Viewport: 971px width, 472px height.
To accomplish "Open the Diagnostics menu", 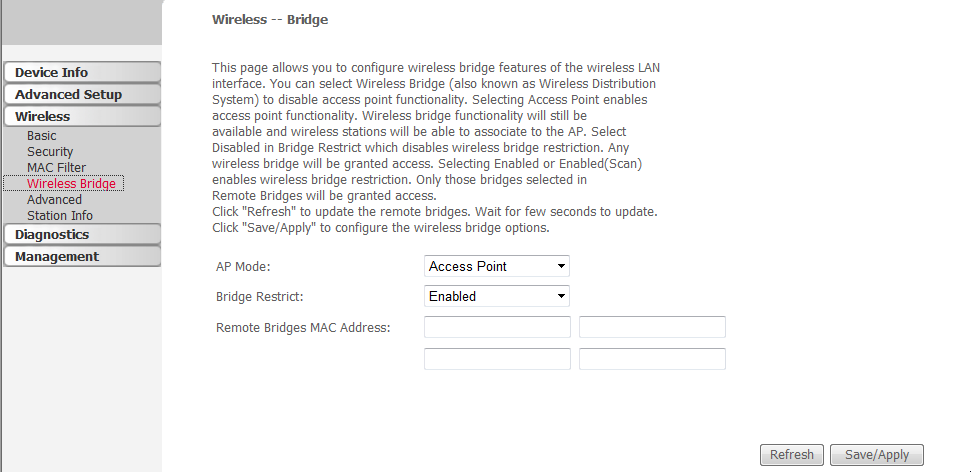I will pyautogui.click(x=82, y=235).
